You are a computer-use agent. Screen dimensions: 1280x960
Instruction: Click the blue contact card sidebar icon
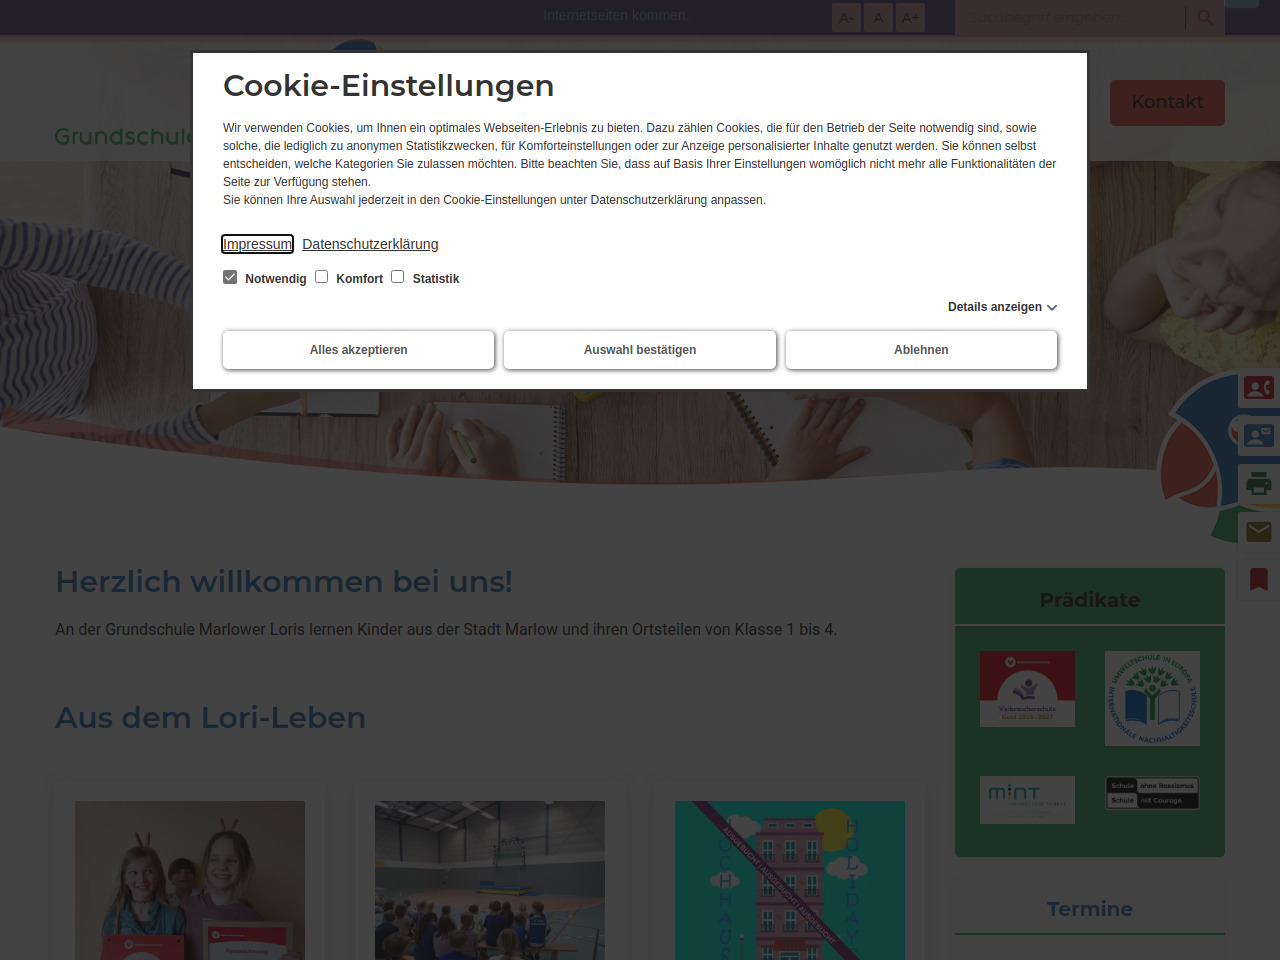[x=1258, y=435]
